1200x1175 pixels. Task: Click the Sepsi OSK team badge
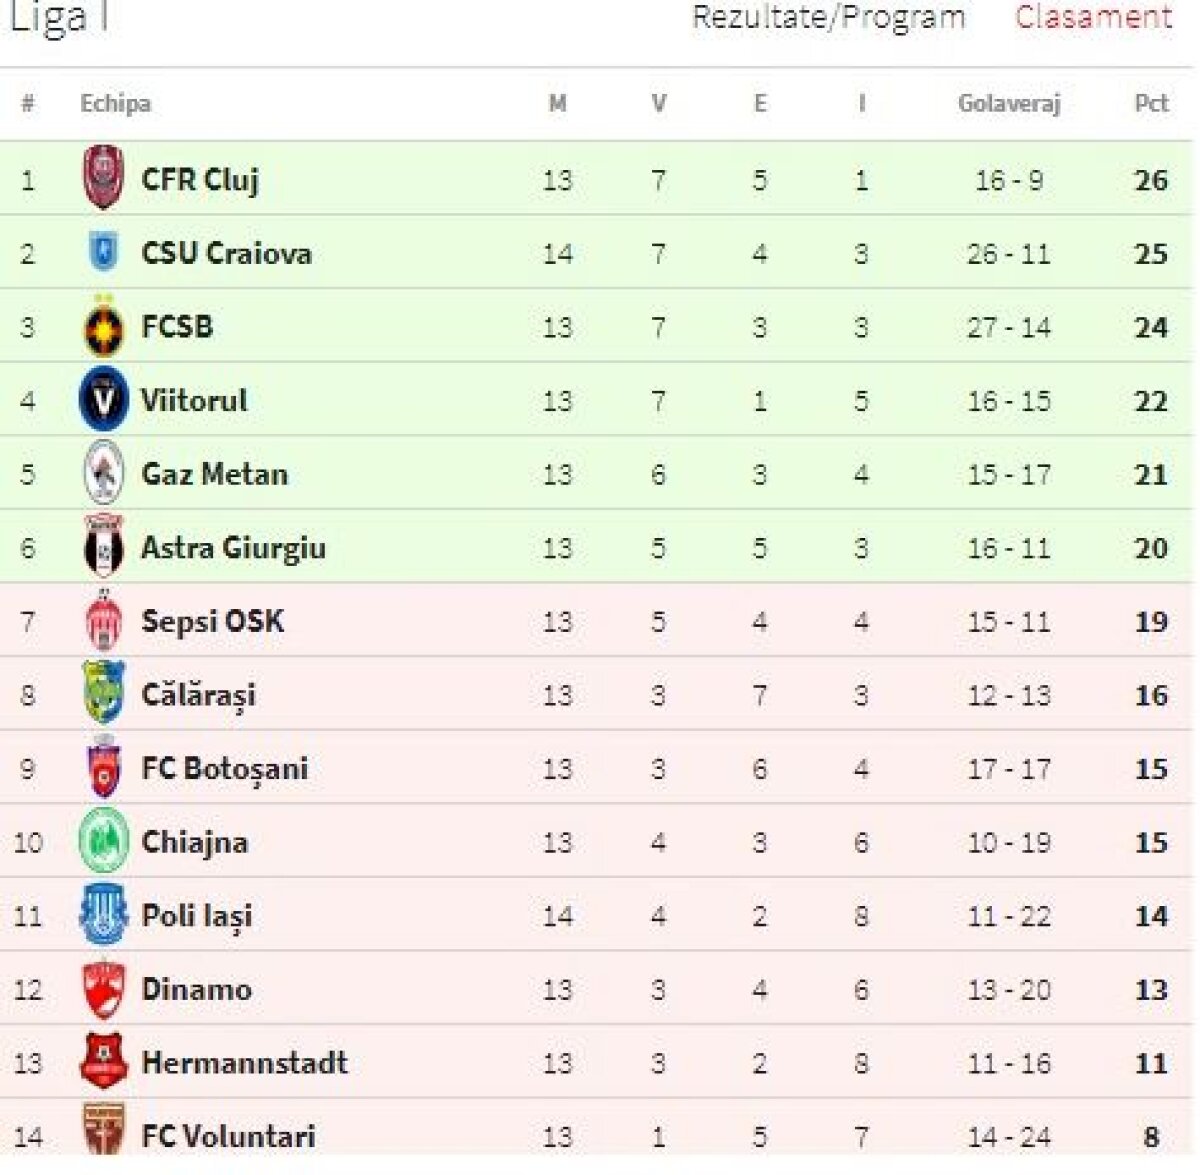coord(103,620)
